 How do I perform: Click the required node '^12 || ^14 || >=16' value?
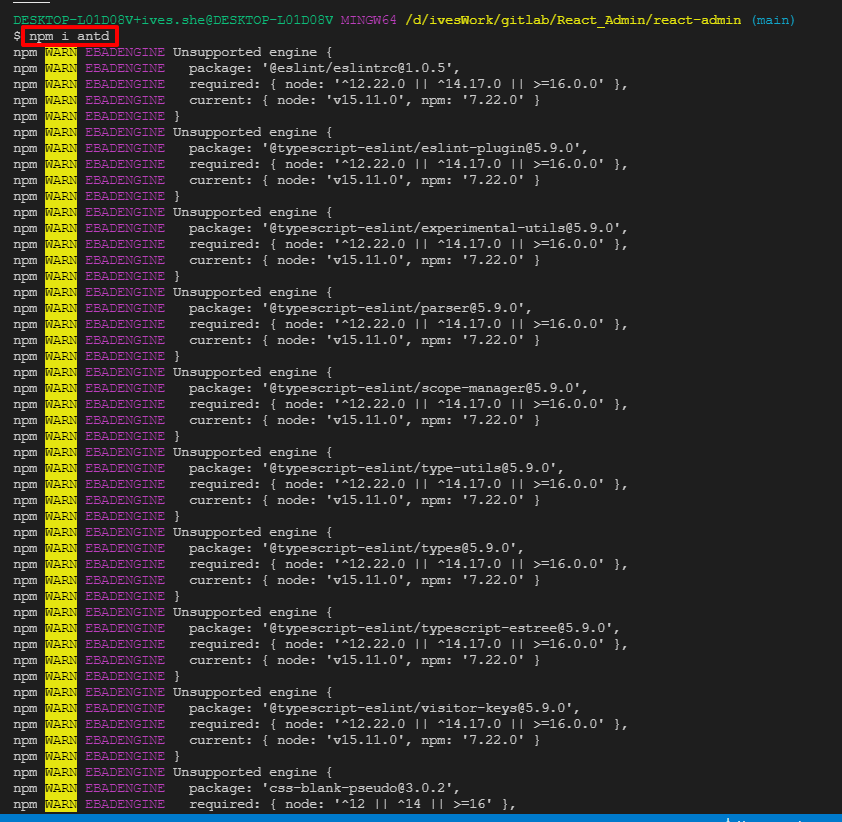click(x=412, y=804)
